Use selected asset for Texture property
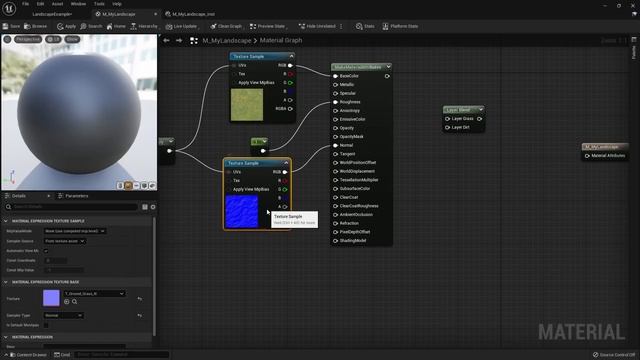 (67, 302)
